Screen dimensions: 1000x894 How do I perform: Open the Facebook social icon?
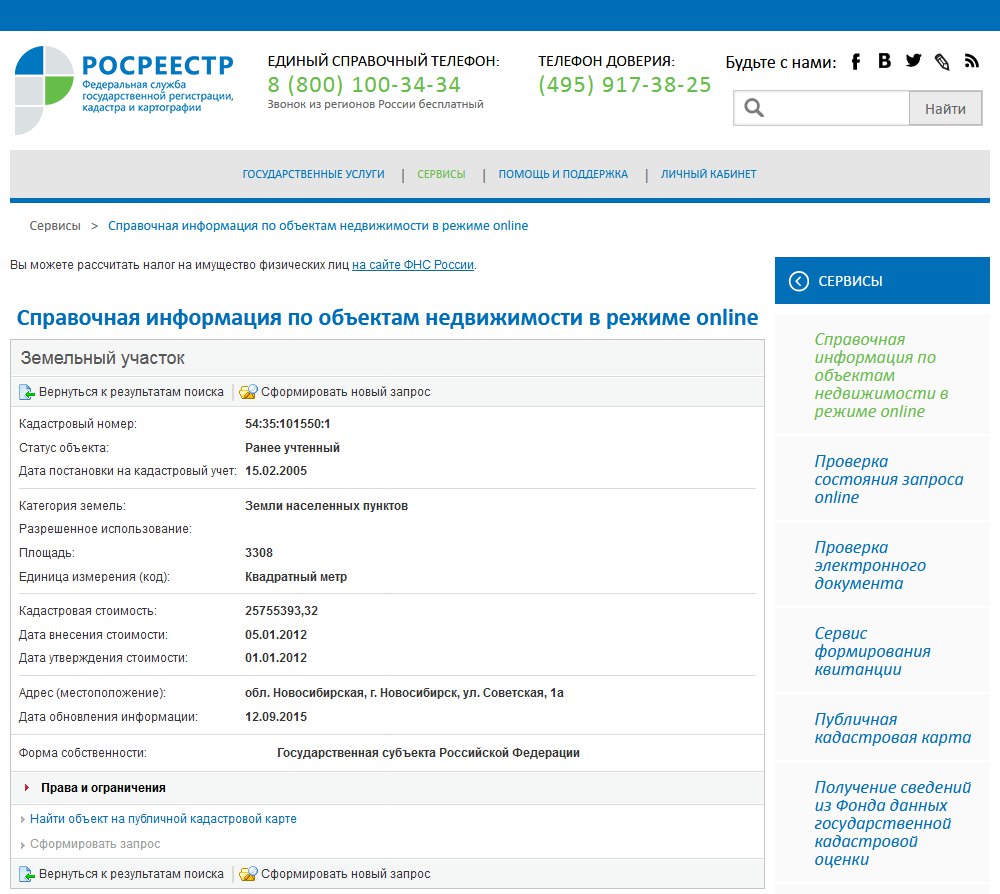tap(856, 62)
